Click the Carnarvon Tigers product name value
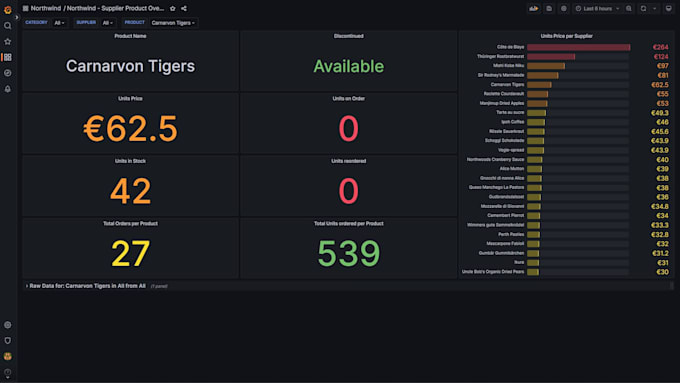The height and width of the screenshot is (383, 680). point(130,66)
